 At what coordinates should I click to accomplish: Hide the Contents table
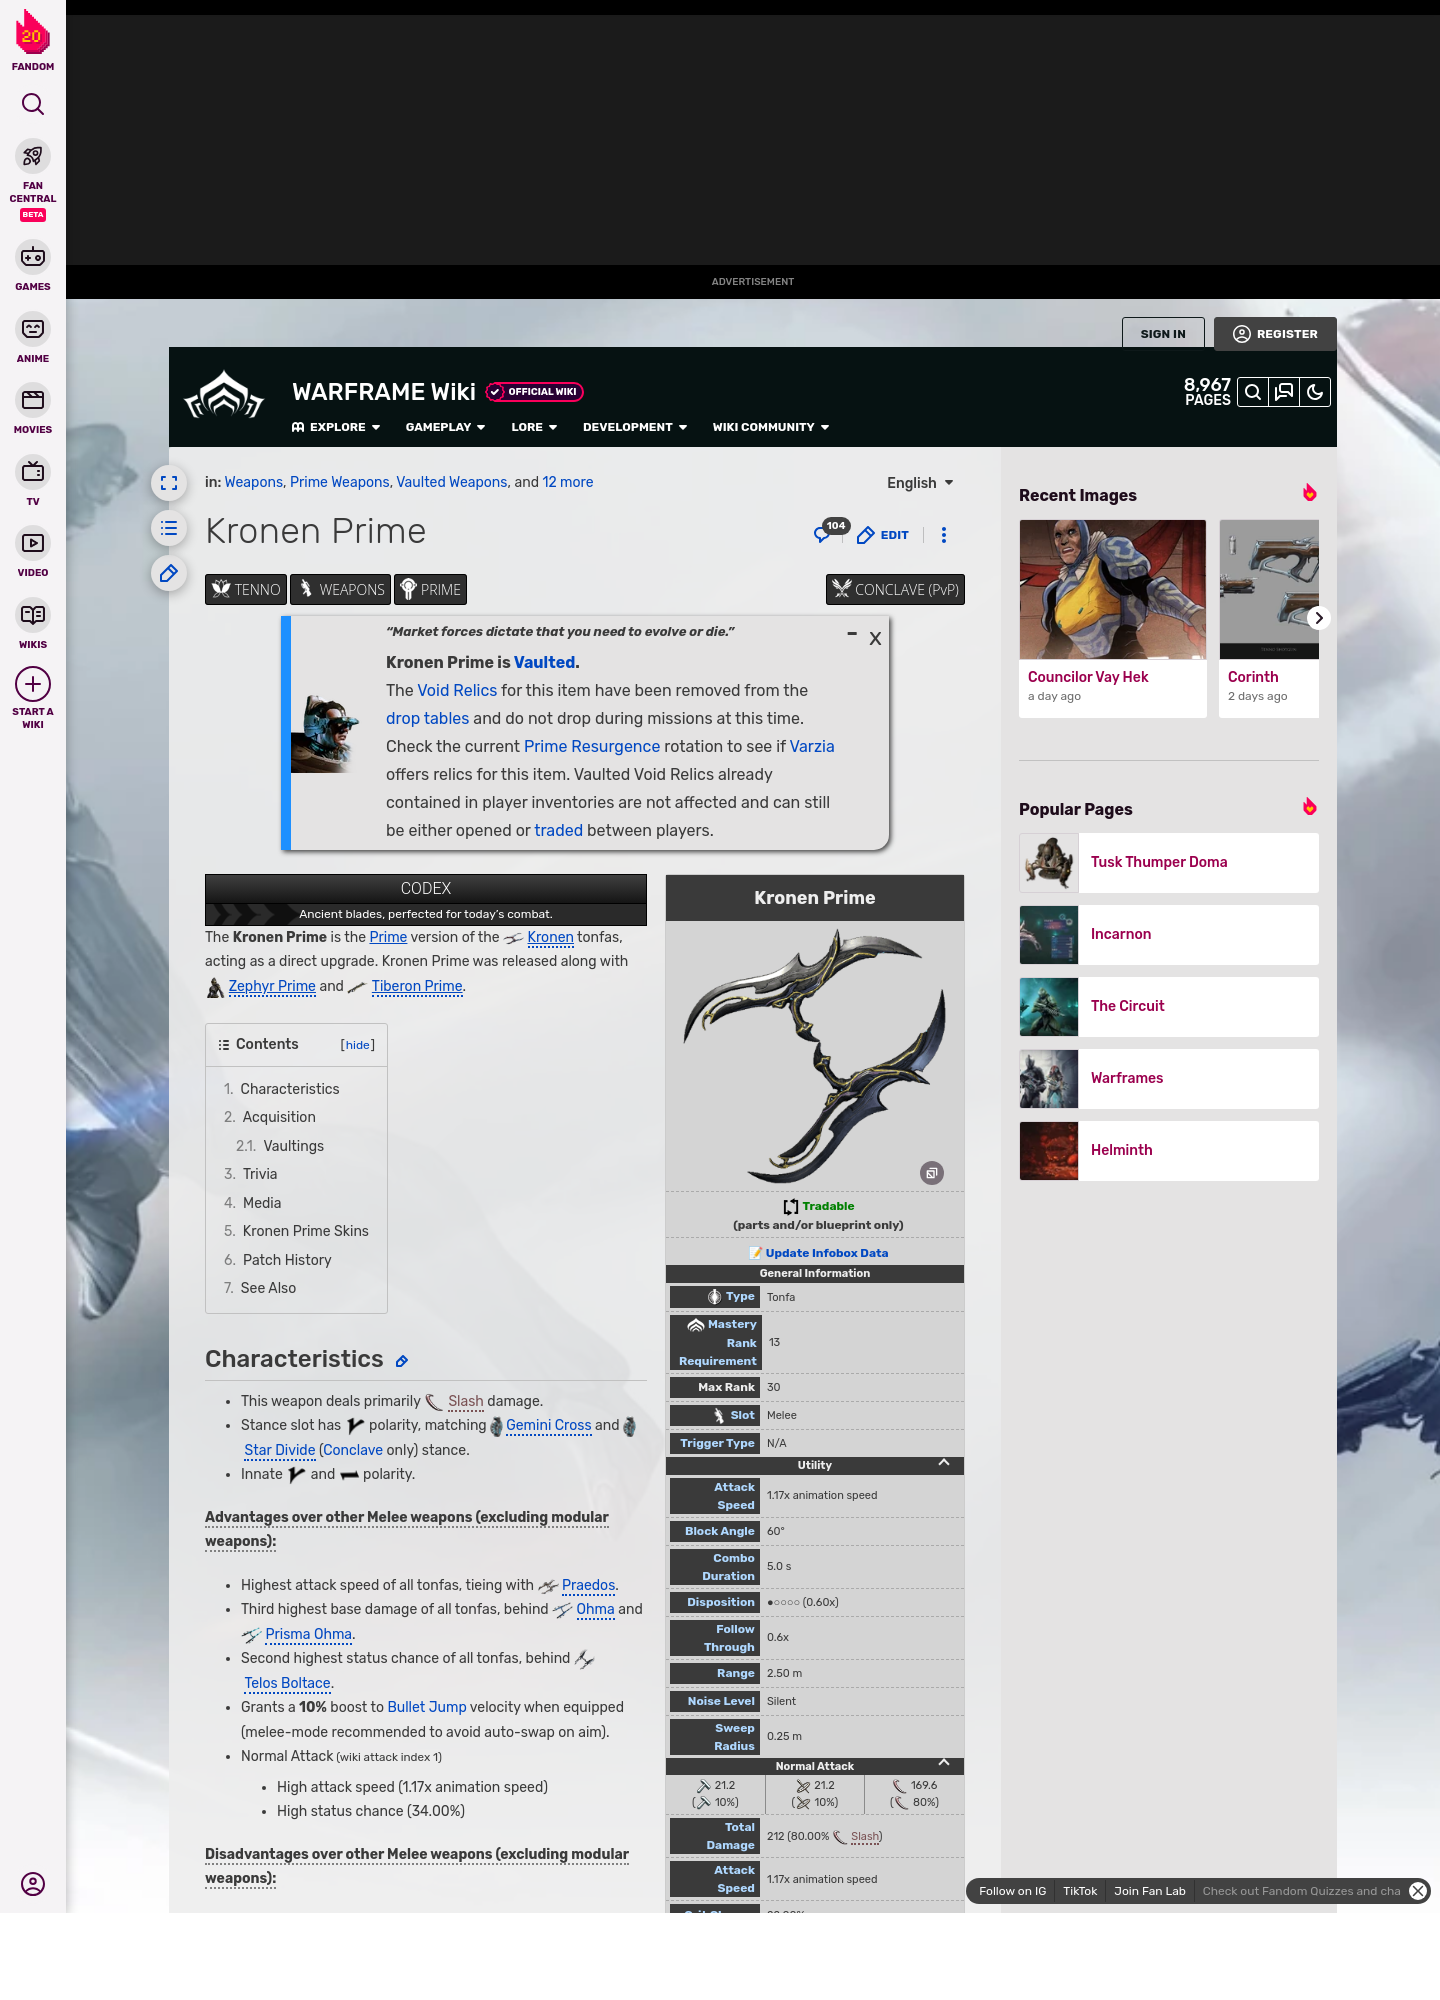pos(358,1045)
